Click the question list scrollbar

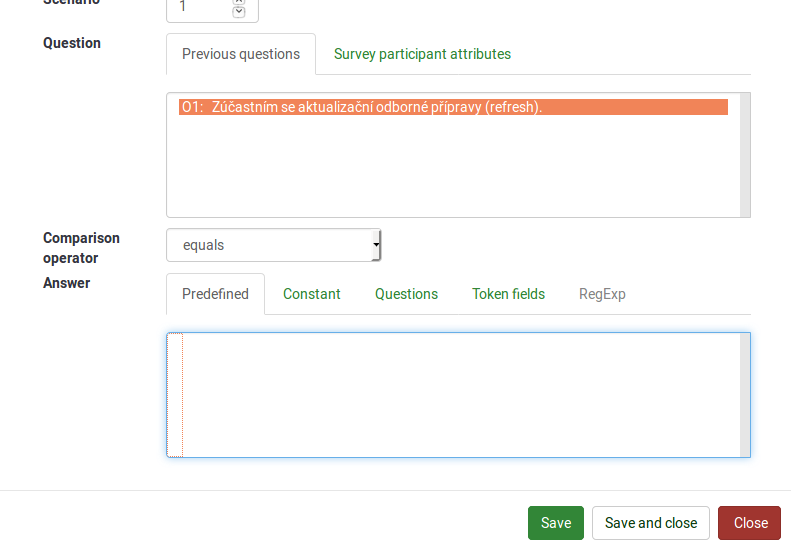click(x=745, y=155)
